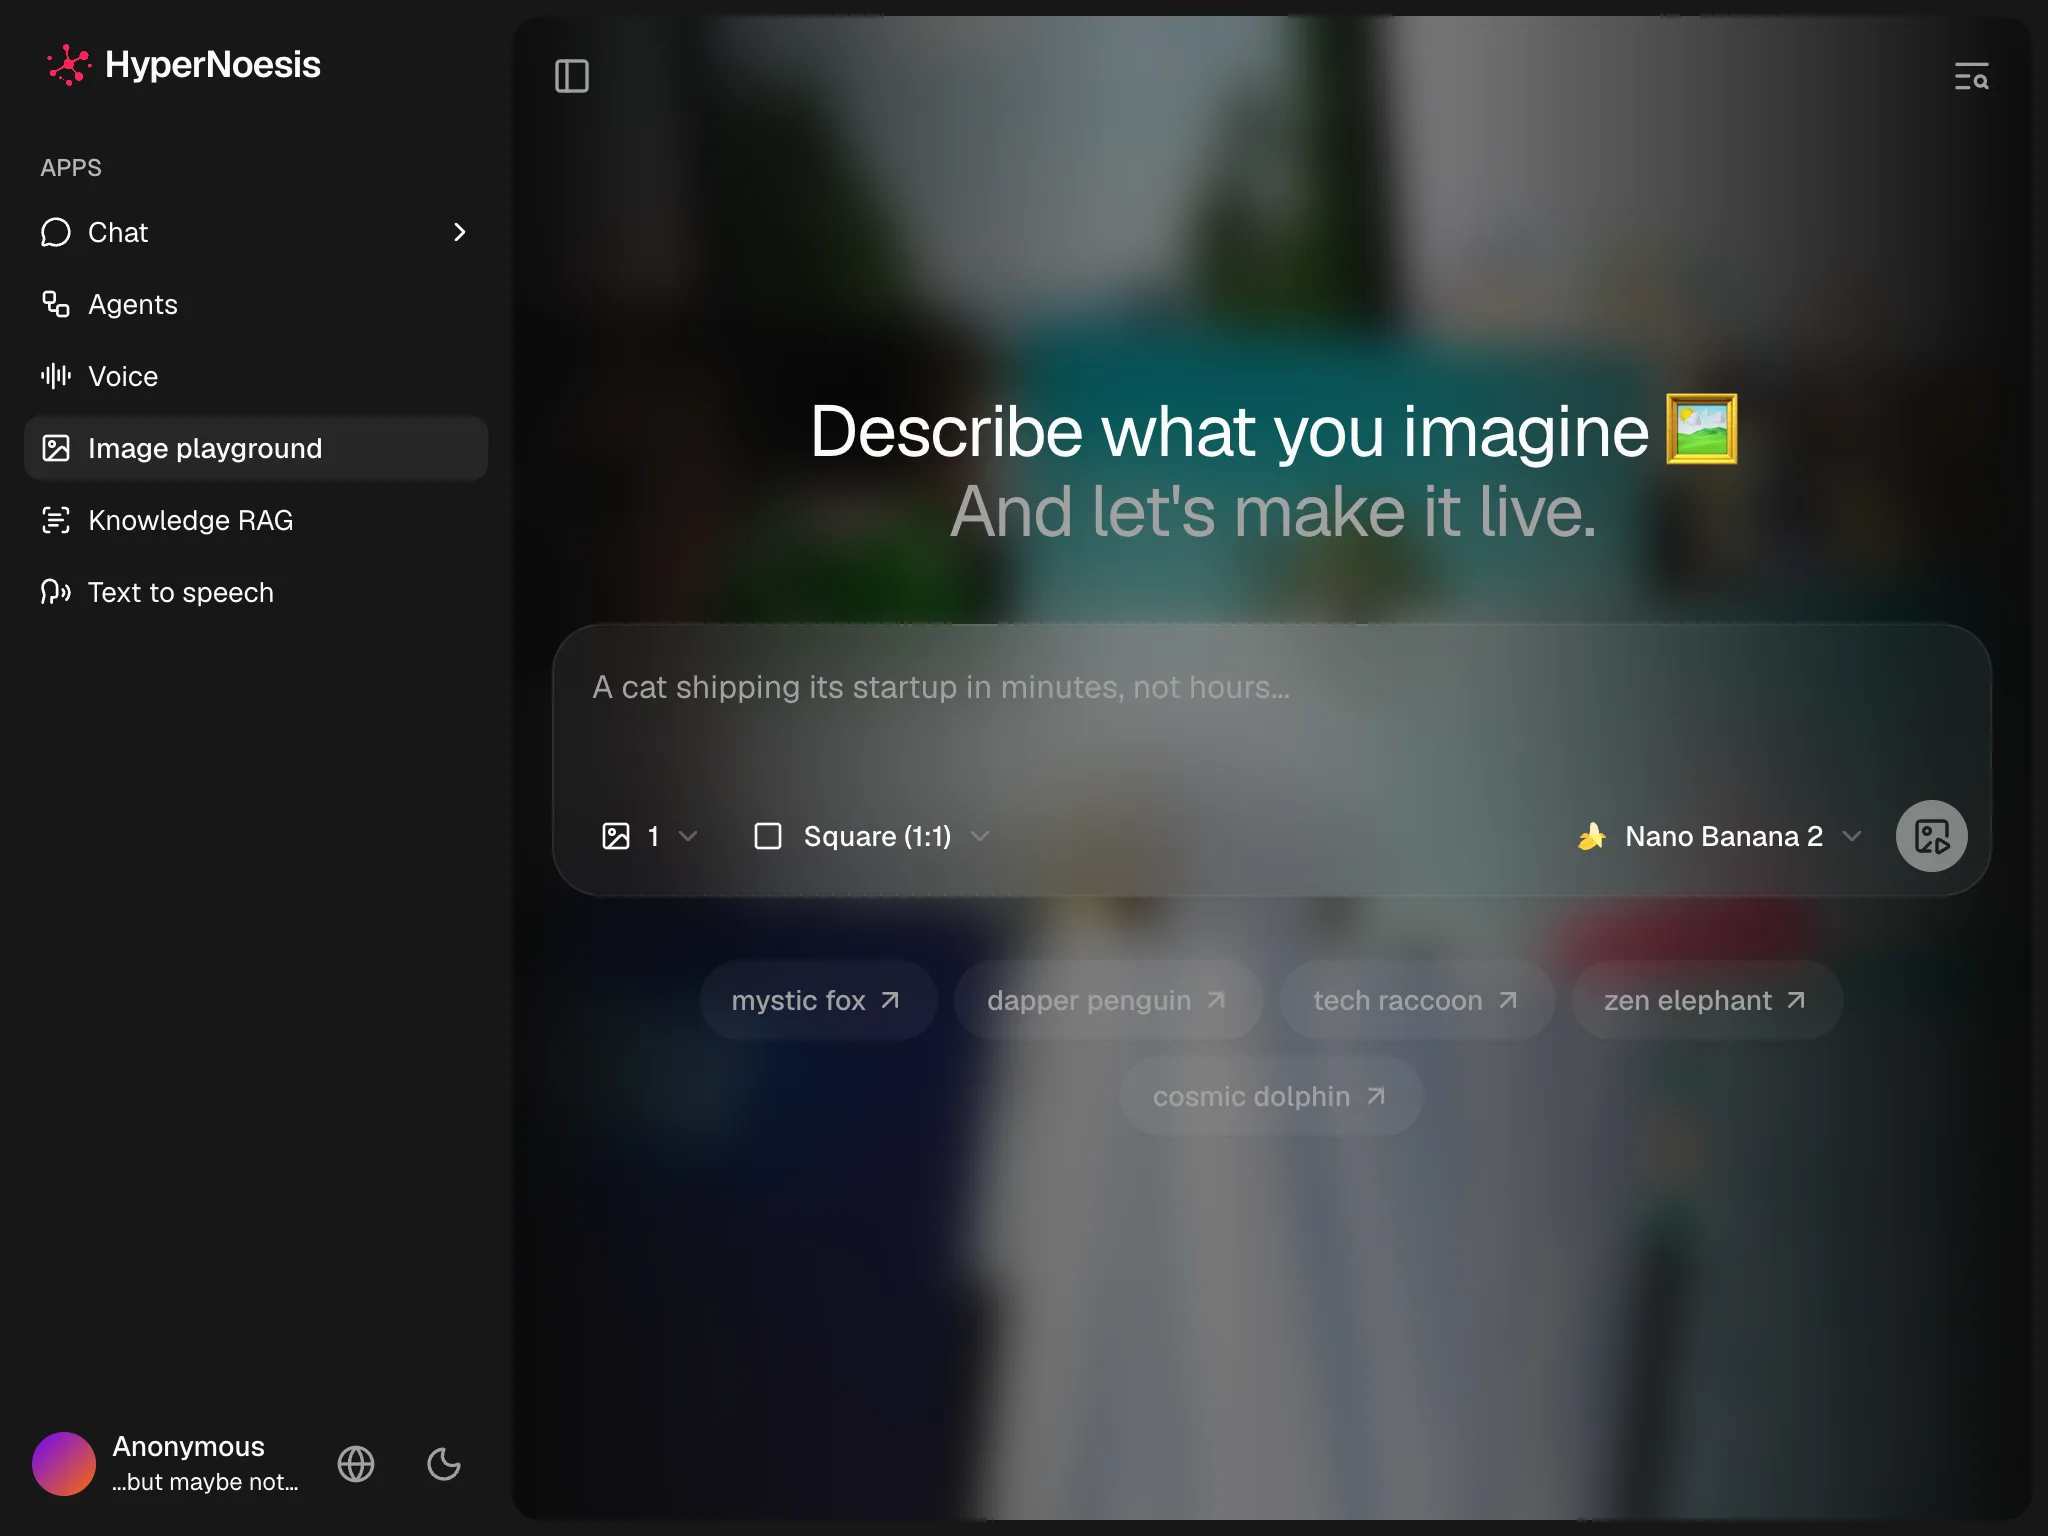This screenshot has height=1536, width=2048.
Task: Click the Anonymous user name
Action: pyautogui.click(x=188, y=1447)
